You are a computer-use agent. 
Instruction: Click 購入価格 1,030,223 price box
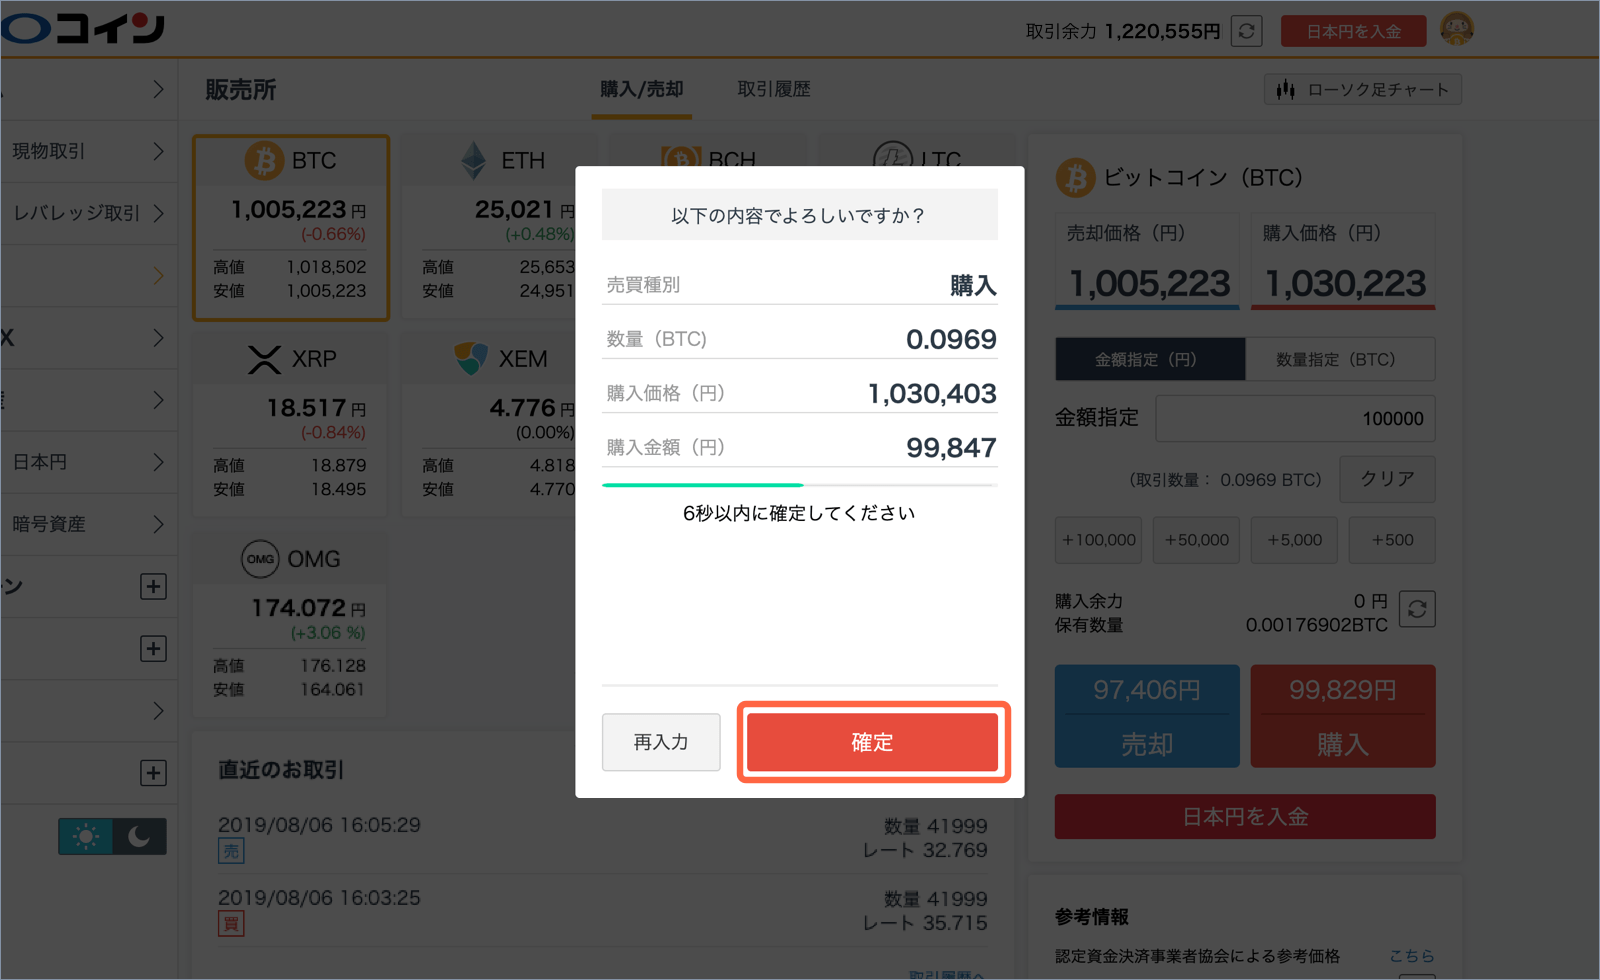(x=1343, y=262)
